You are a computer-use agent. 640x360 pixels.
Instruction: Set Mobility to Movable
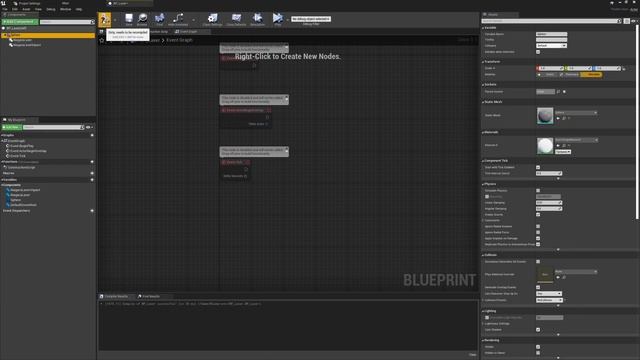[591, 75]
